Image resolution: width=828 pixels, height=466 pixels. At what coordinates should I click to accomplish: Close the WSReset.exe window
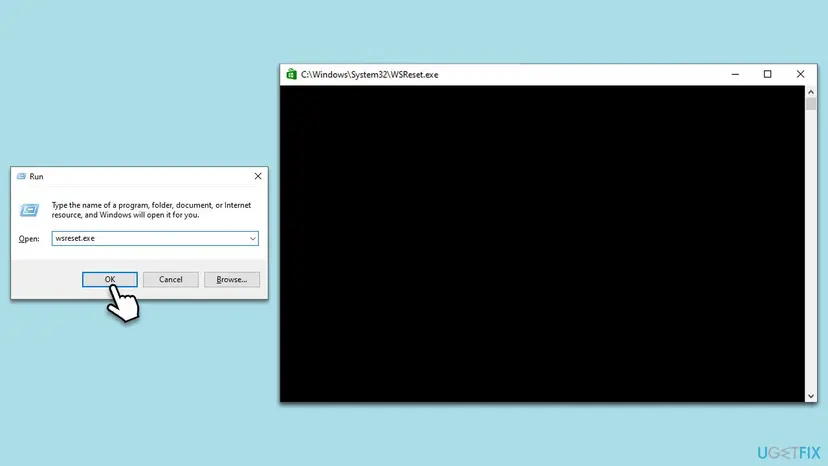(x=800, y=74)
